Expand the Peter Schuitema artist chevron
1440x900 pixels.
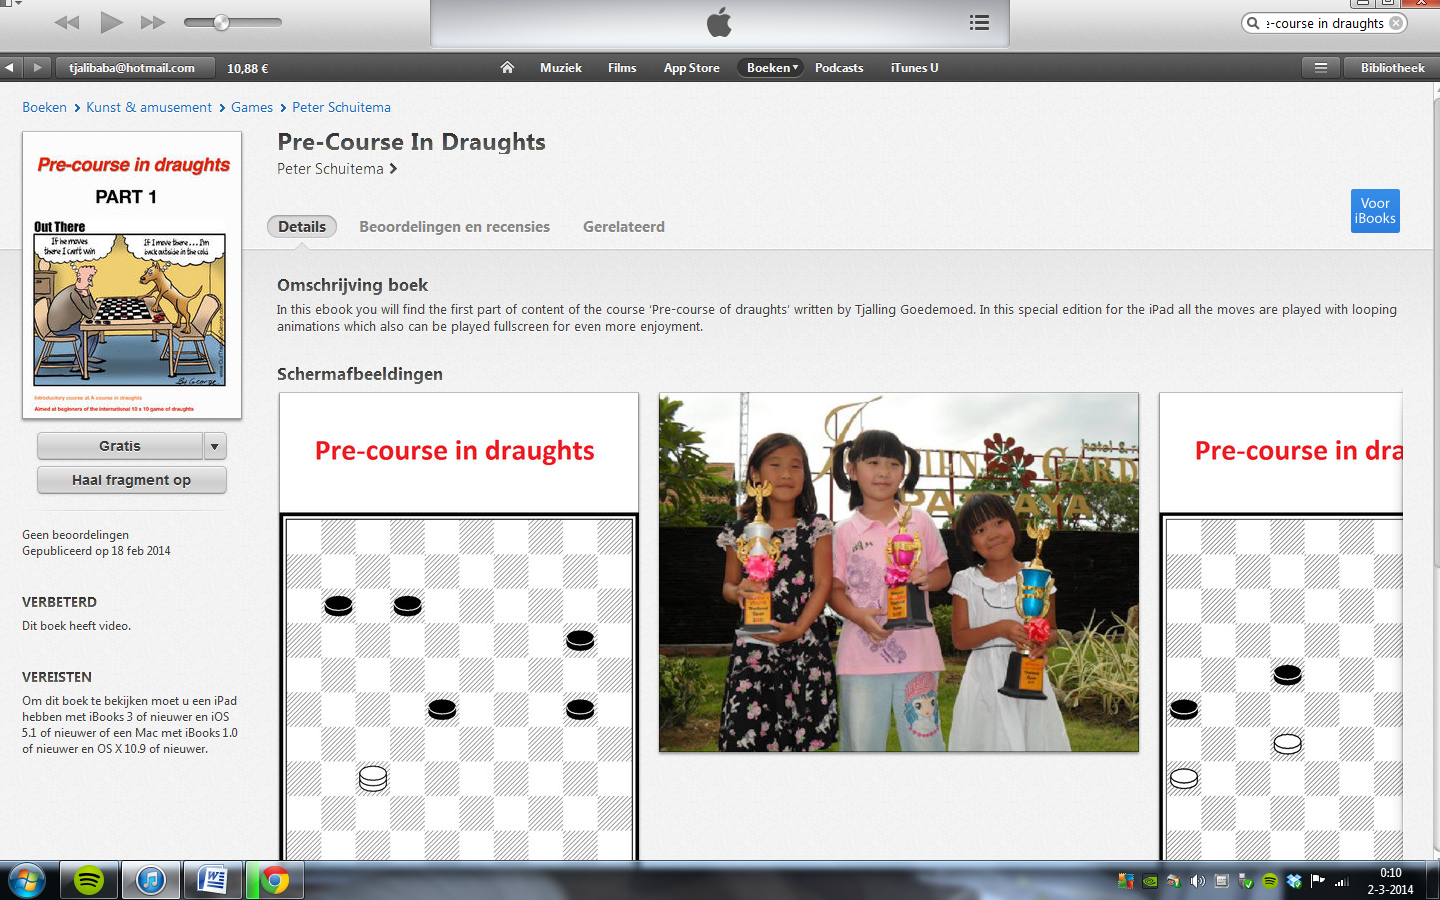[x=392, y=169]
